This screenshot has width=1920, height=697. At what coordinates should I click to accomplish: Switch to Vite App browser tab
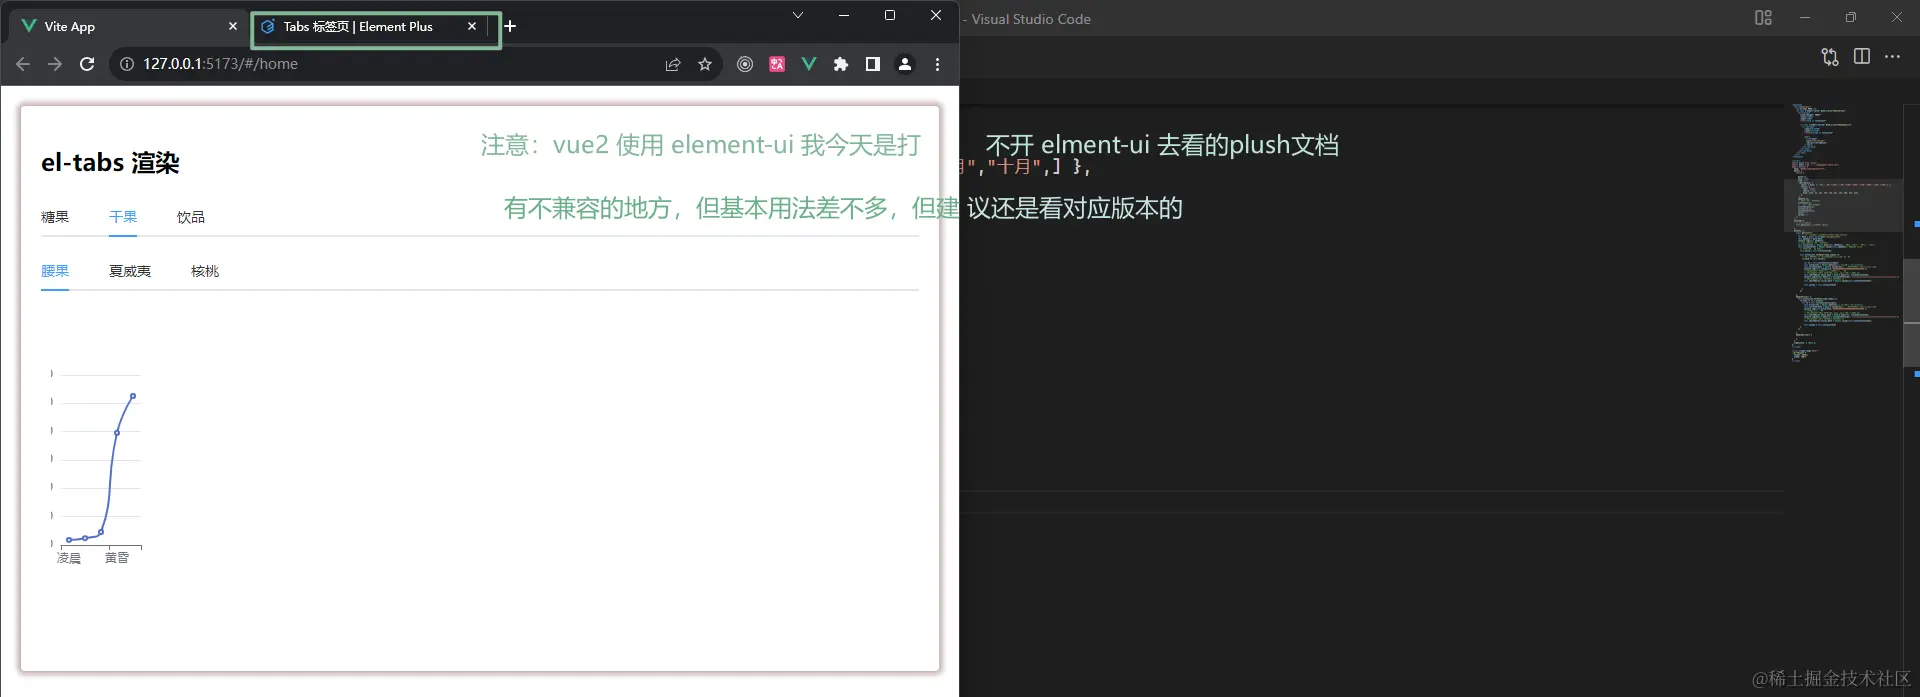127,27
